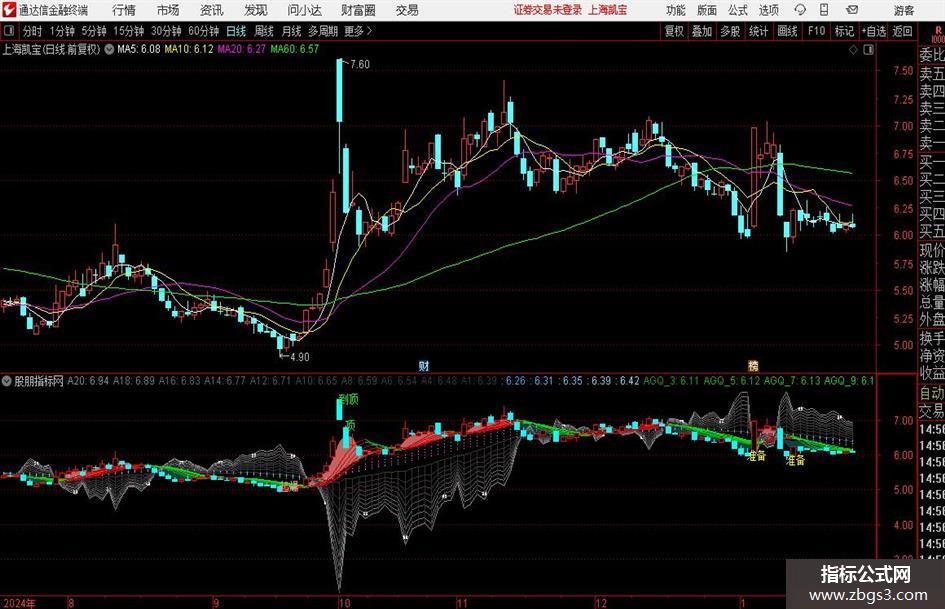Click the 画线 drawing tools button
Viewport: 945px width, 609px height.
coord(788,31)
